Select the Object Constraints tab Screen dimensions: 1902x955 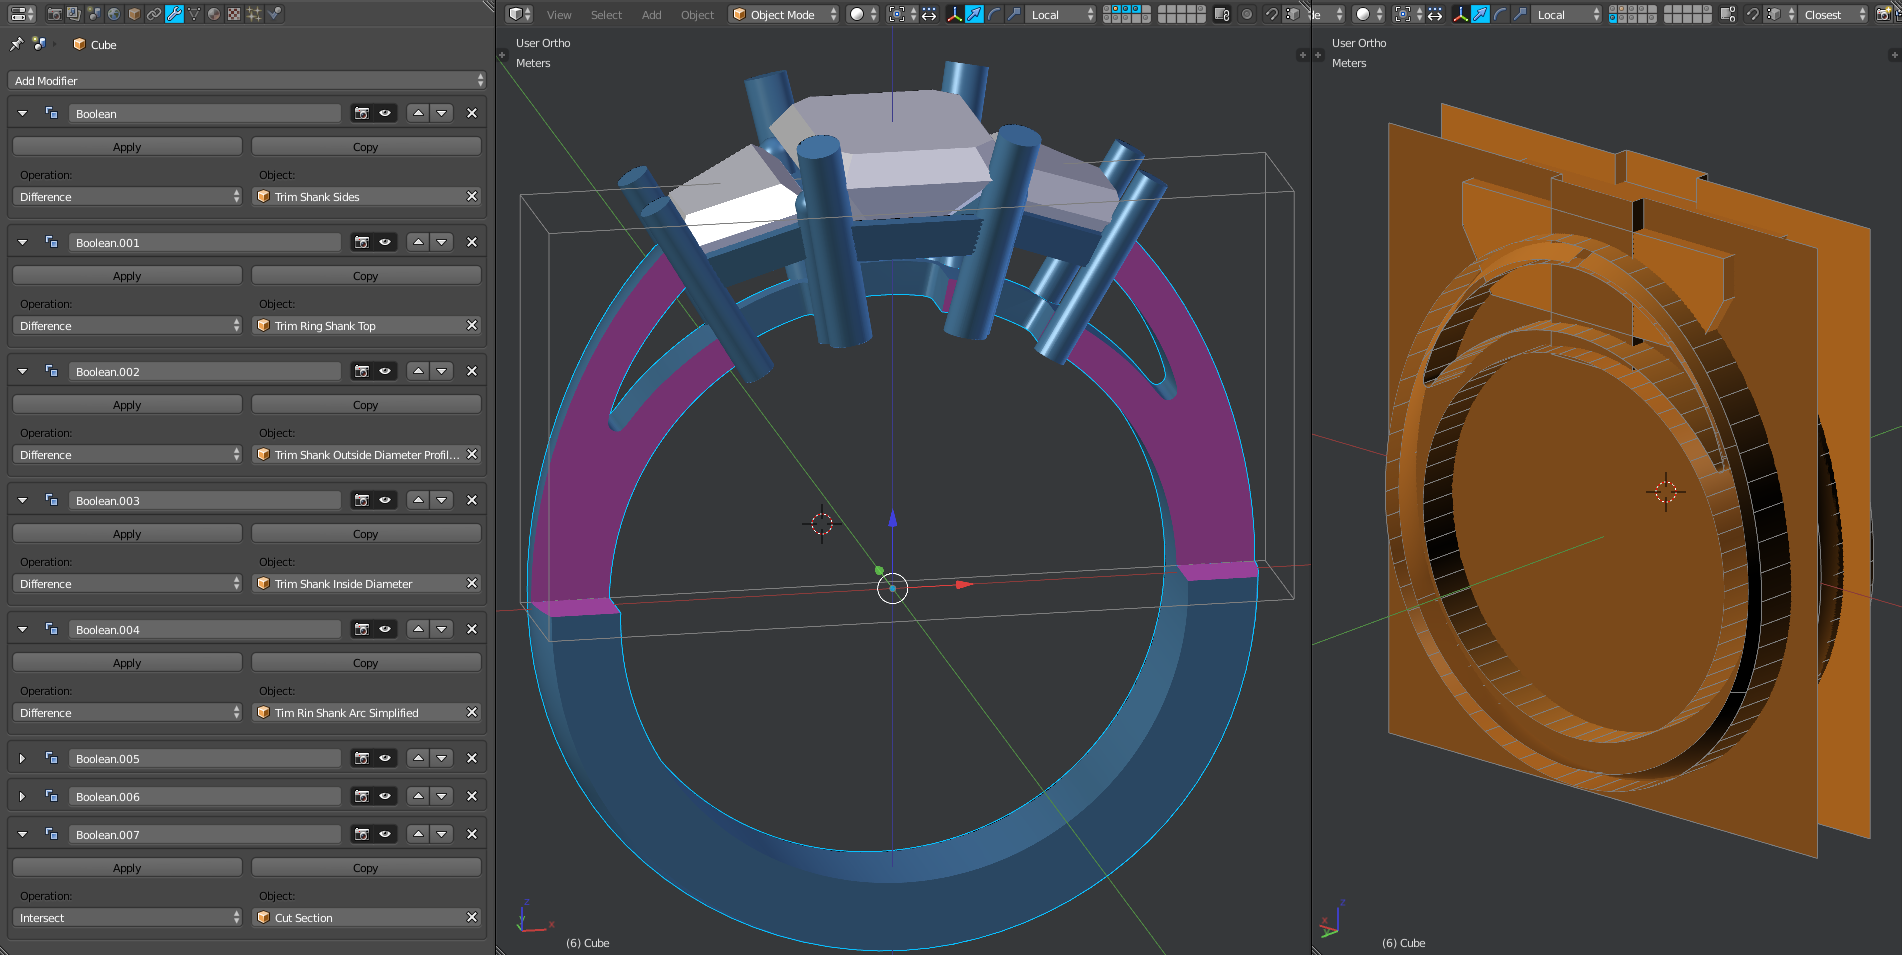coord(154,14)
